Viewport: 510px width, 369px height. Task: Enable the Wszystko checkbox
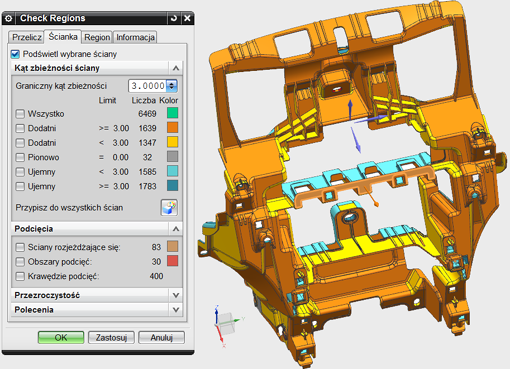coord(20,114)
